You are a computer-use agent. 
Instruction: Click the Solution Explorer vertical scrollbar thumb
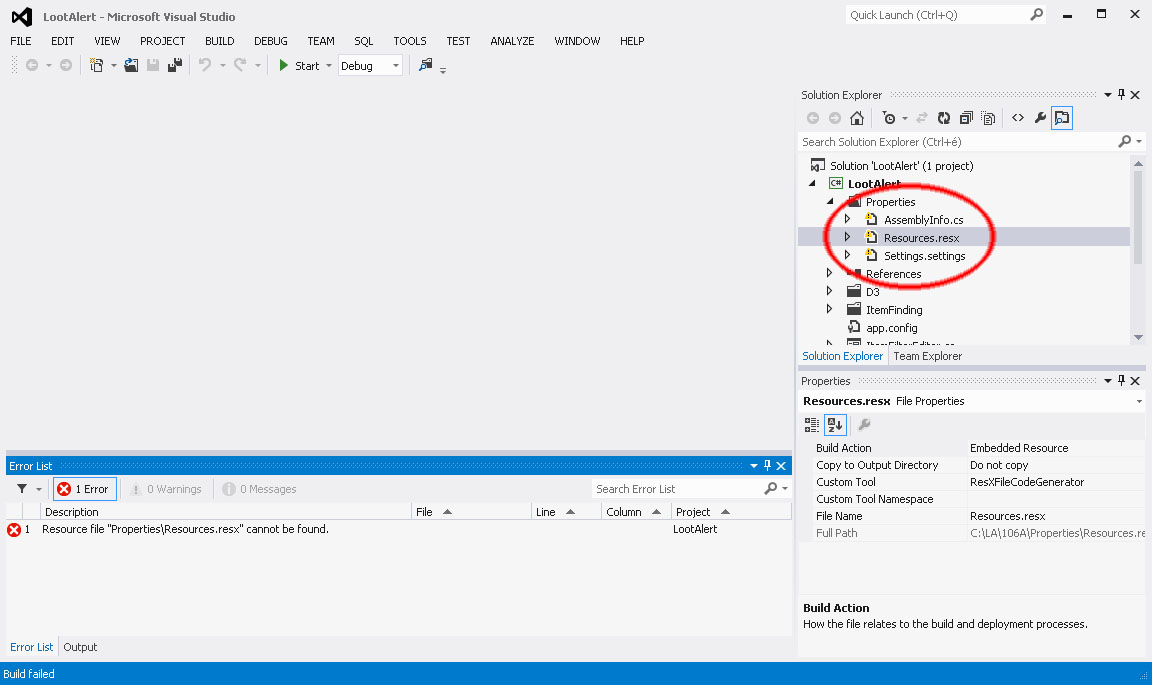click(1138, 217)
